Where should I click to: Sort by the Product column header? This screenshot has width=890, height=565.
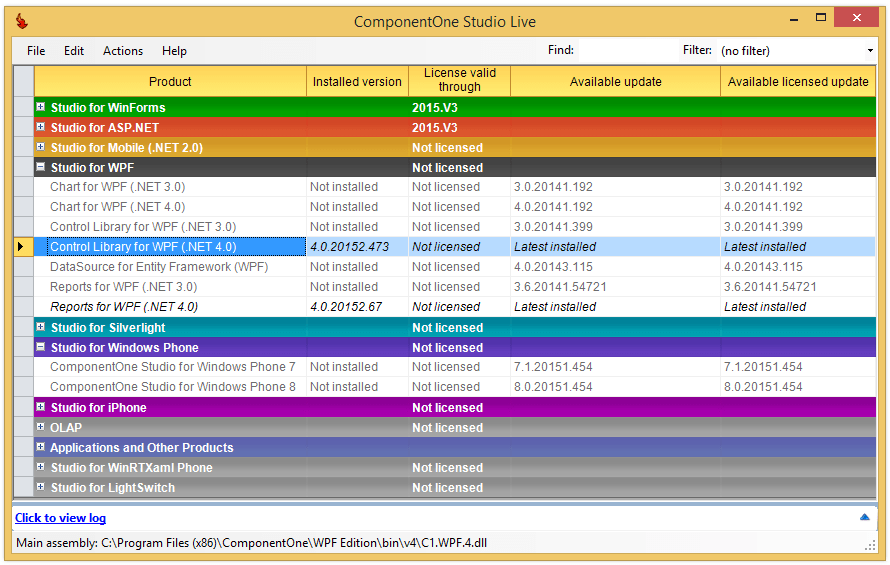point(170,82)
